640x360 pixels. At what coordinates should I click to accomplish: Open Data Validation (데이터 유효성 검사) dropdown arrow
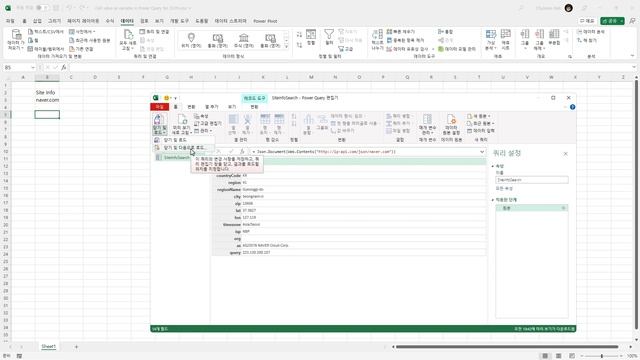[433, 49]
